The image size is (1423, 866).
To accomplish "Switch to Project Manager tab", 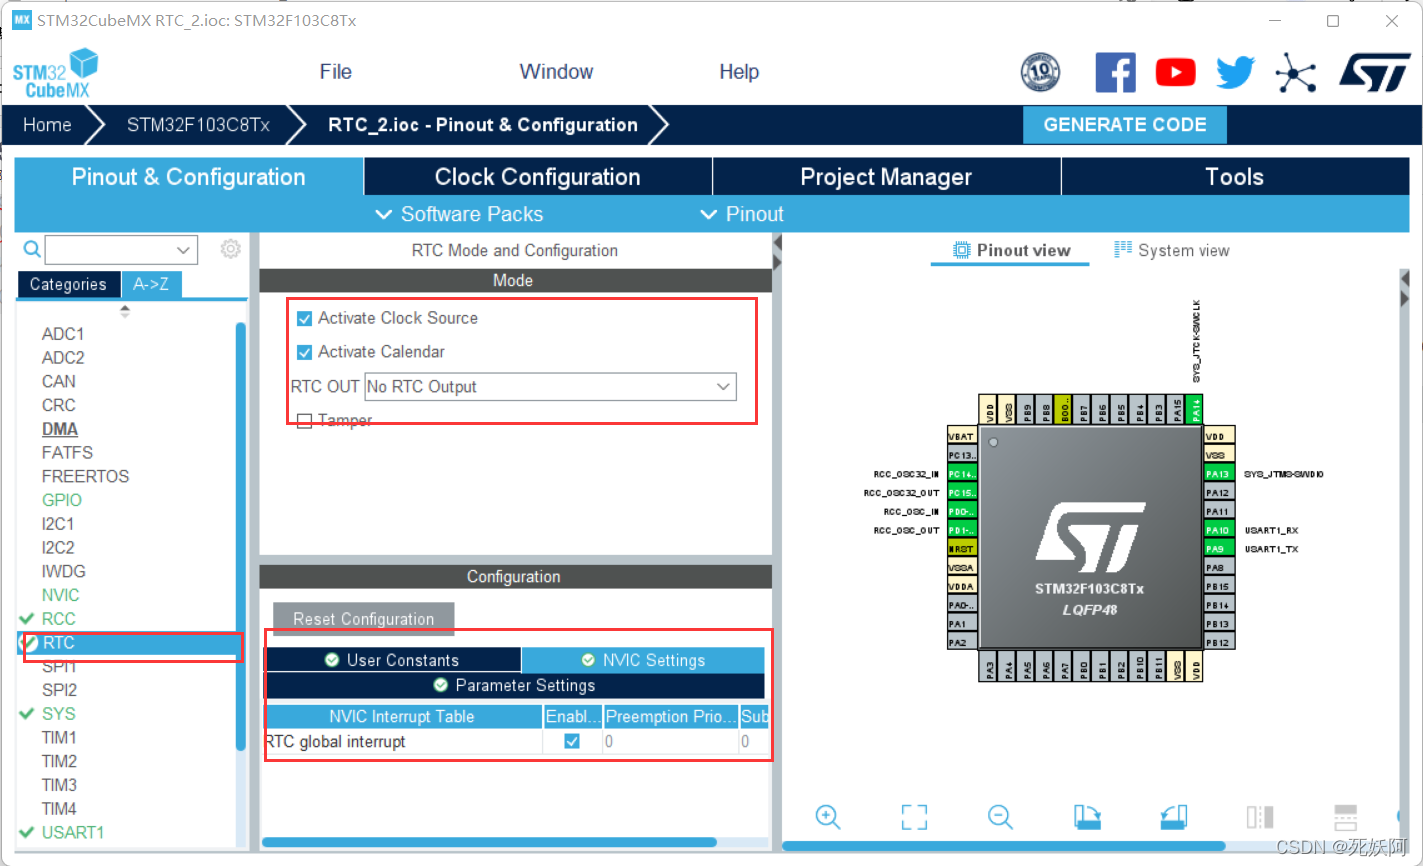I will click(886, 177).
